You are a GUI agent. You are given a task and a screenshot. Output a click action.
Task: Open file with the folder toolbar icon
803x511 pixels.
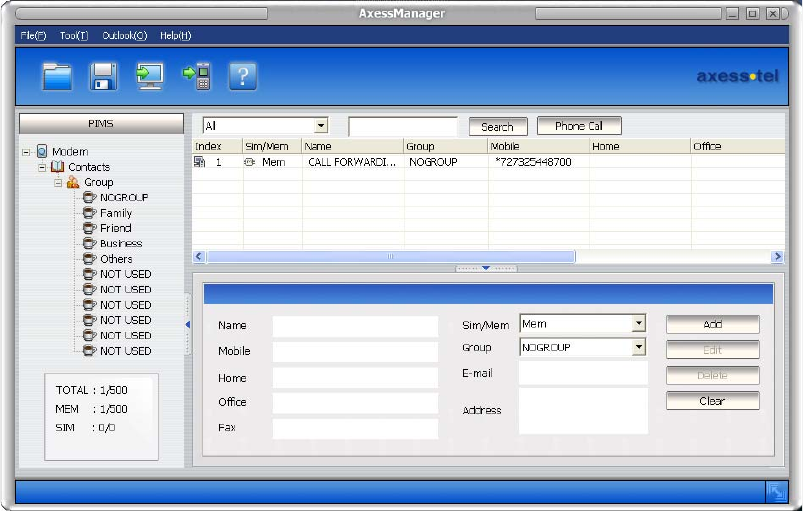57,76
